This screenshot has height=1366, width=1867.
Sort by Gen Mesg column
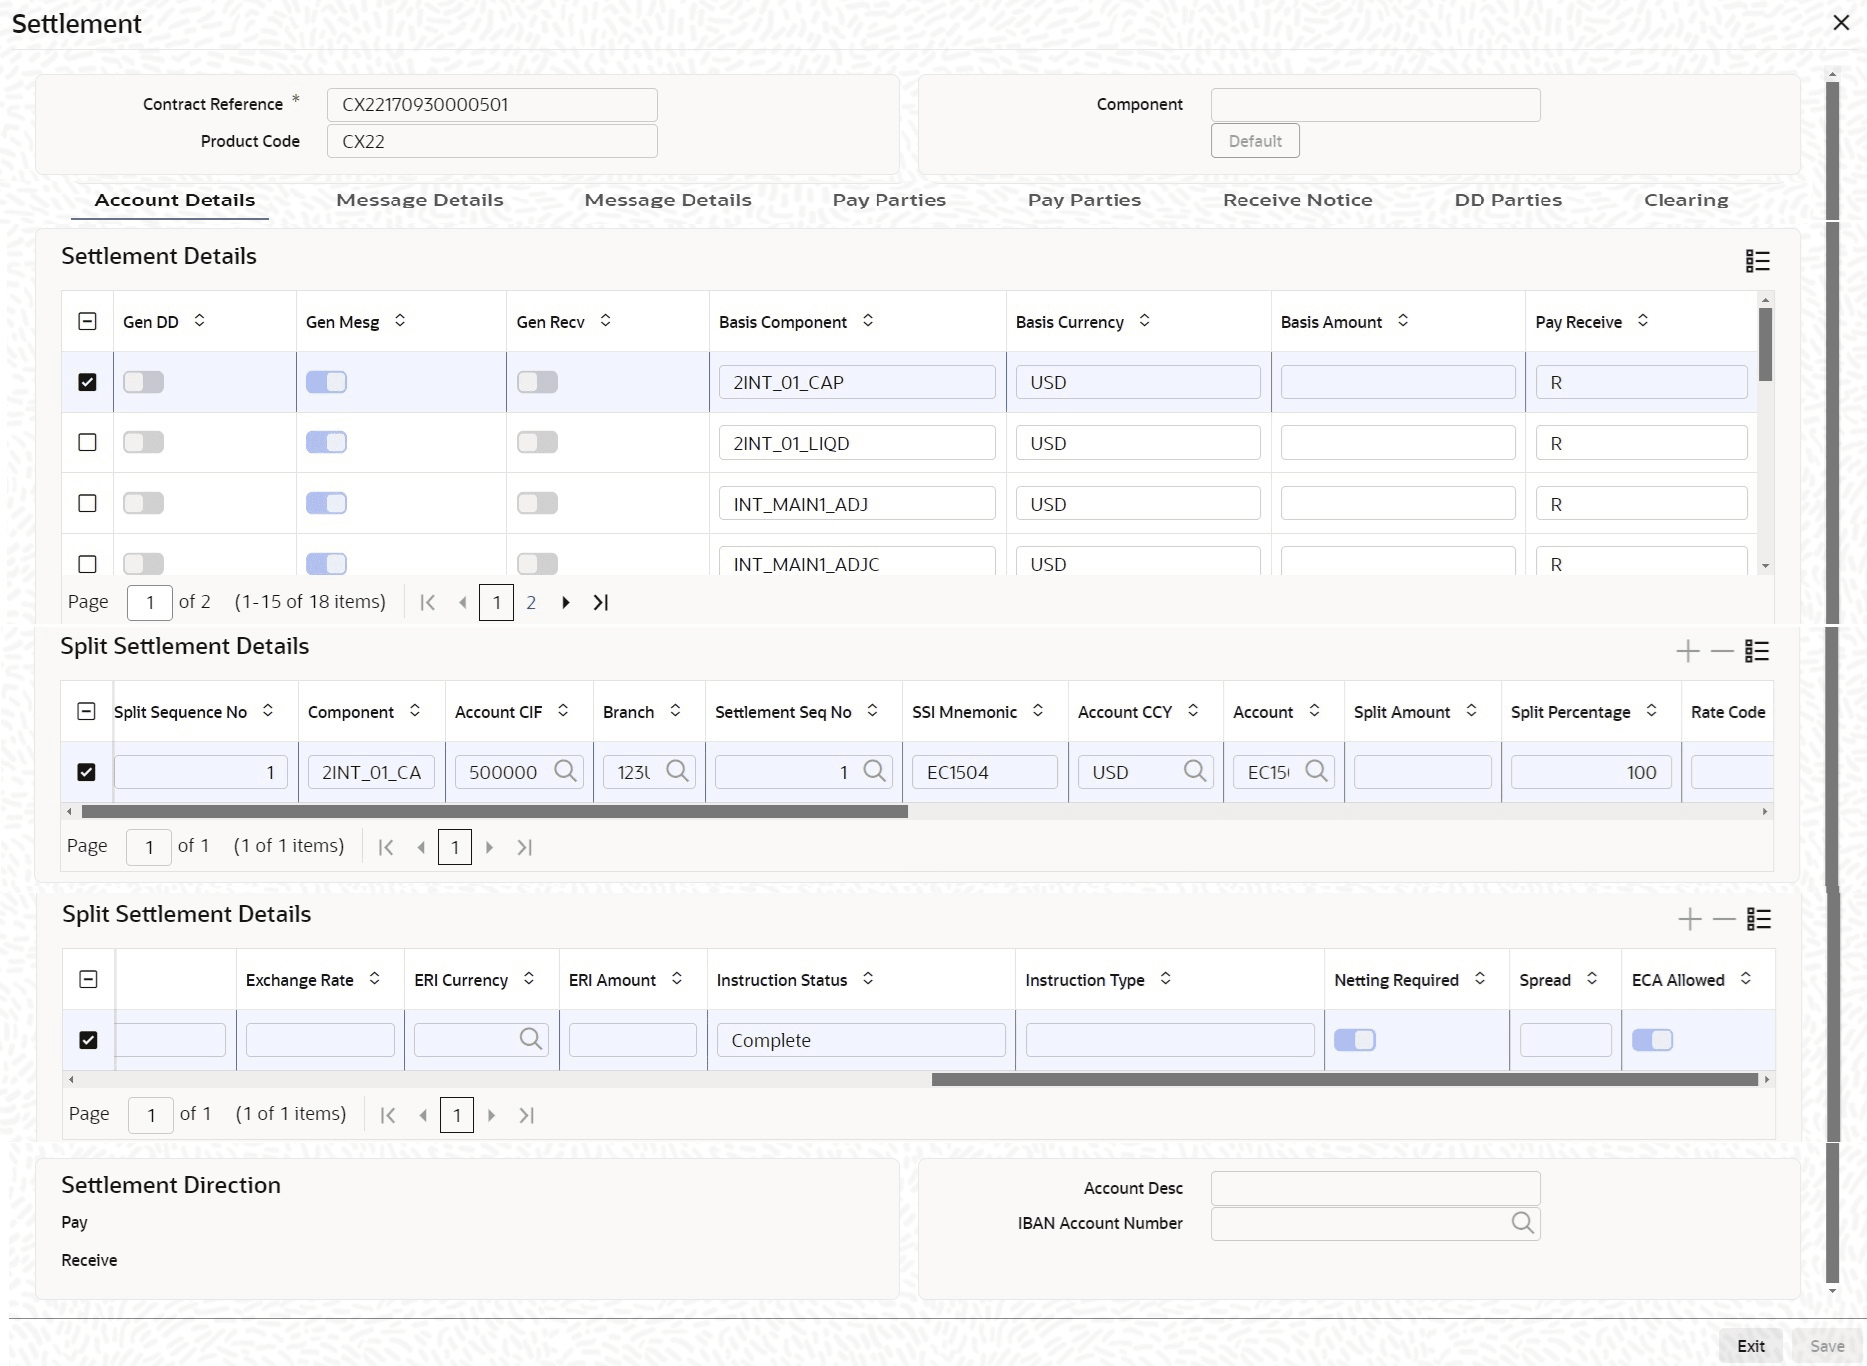[400, 320]
